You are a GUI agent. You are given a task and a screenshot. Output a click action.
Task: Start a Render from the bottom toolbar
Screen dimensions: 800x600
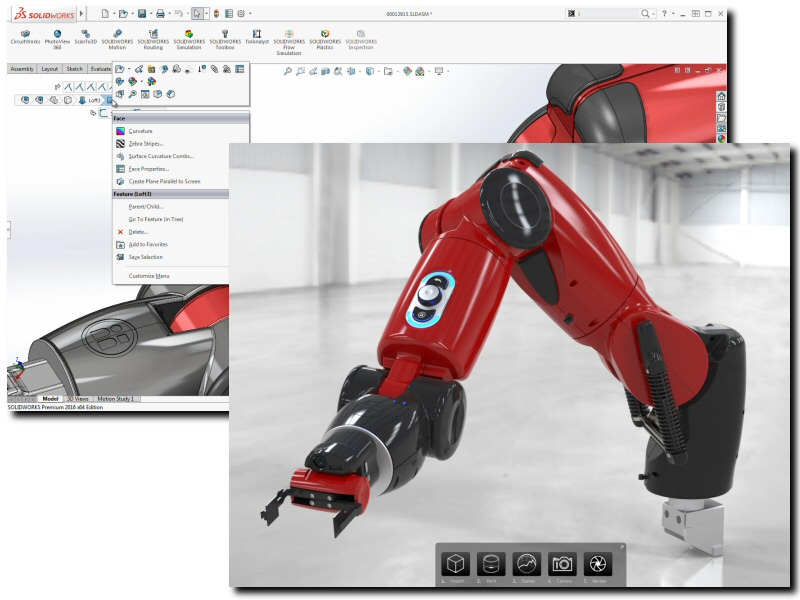[x=595, y=561]
